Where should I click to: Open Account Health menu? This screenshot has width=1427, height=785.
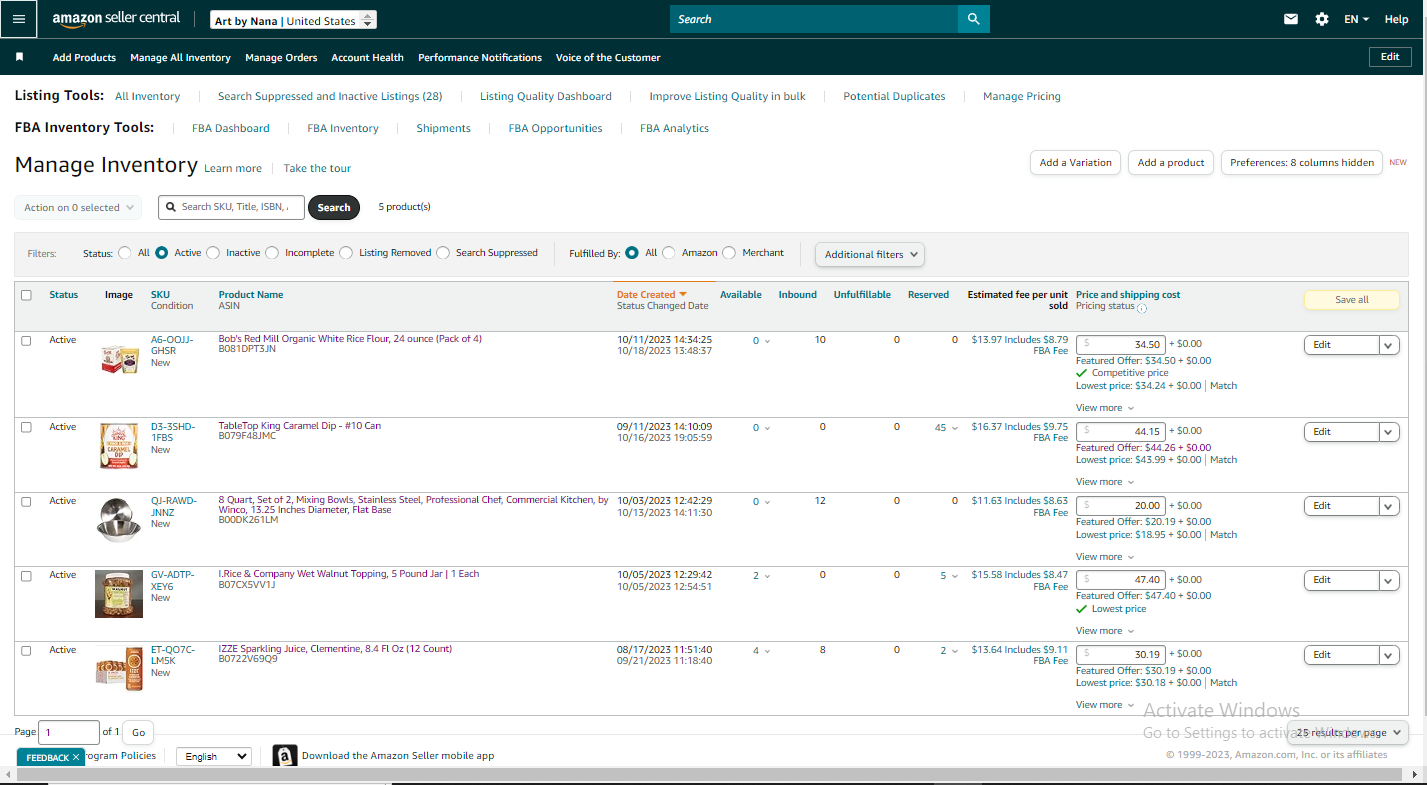(x=367, y=57)
